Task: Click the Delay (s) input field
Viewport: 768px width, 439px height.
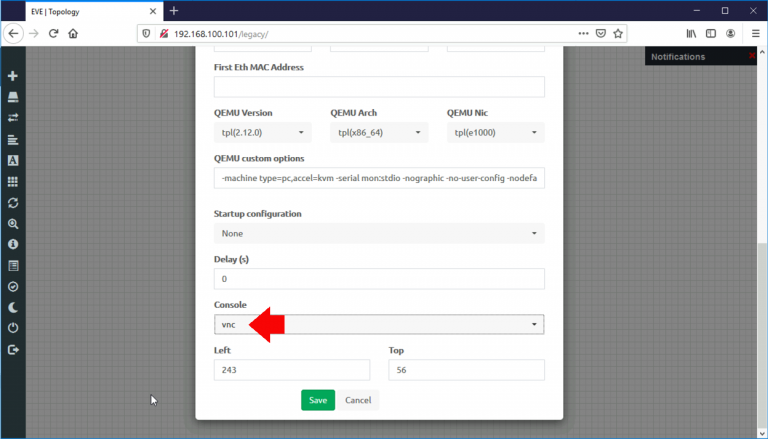Action: pyautogui.click(x=379, y=279)
